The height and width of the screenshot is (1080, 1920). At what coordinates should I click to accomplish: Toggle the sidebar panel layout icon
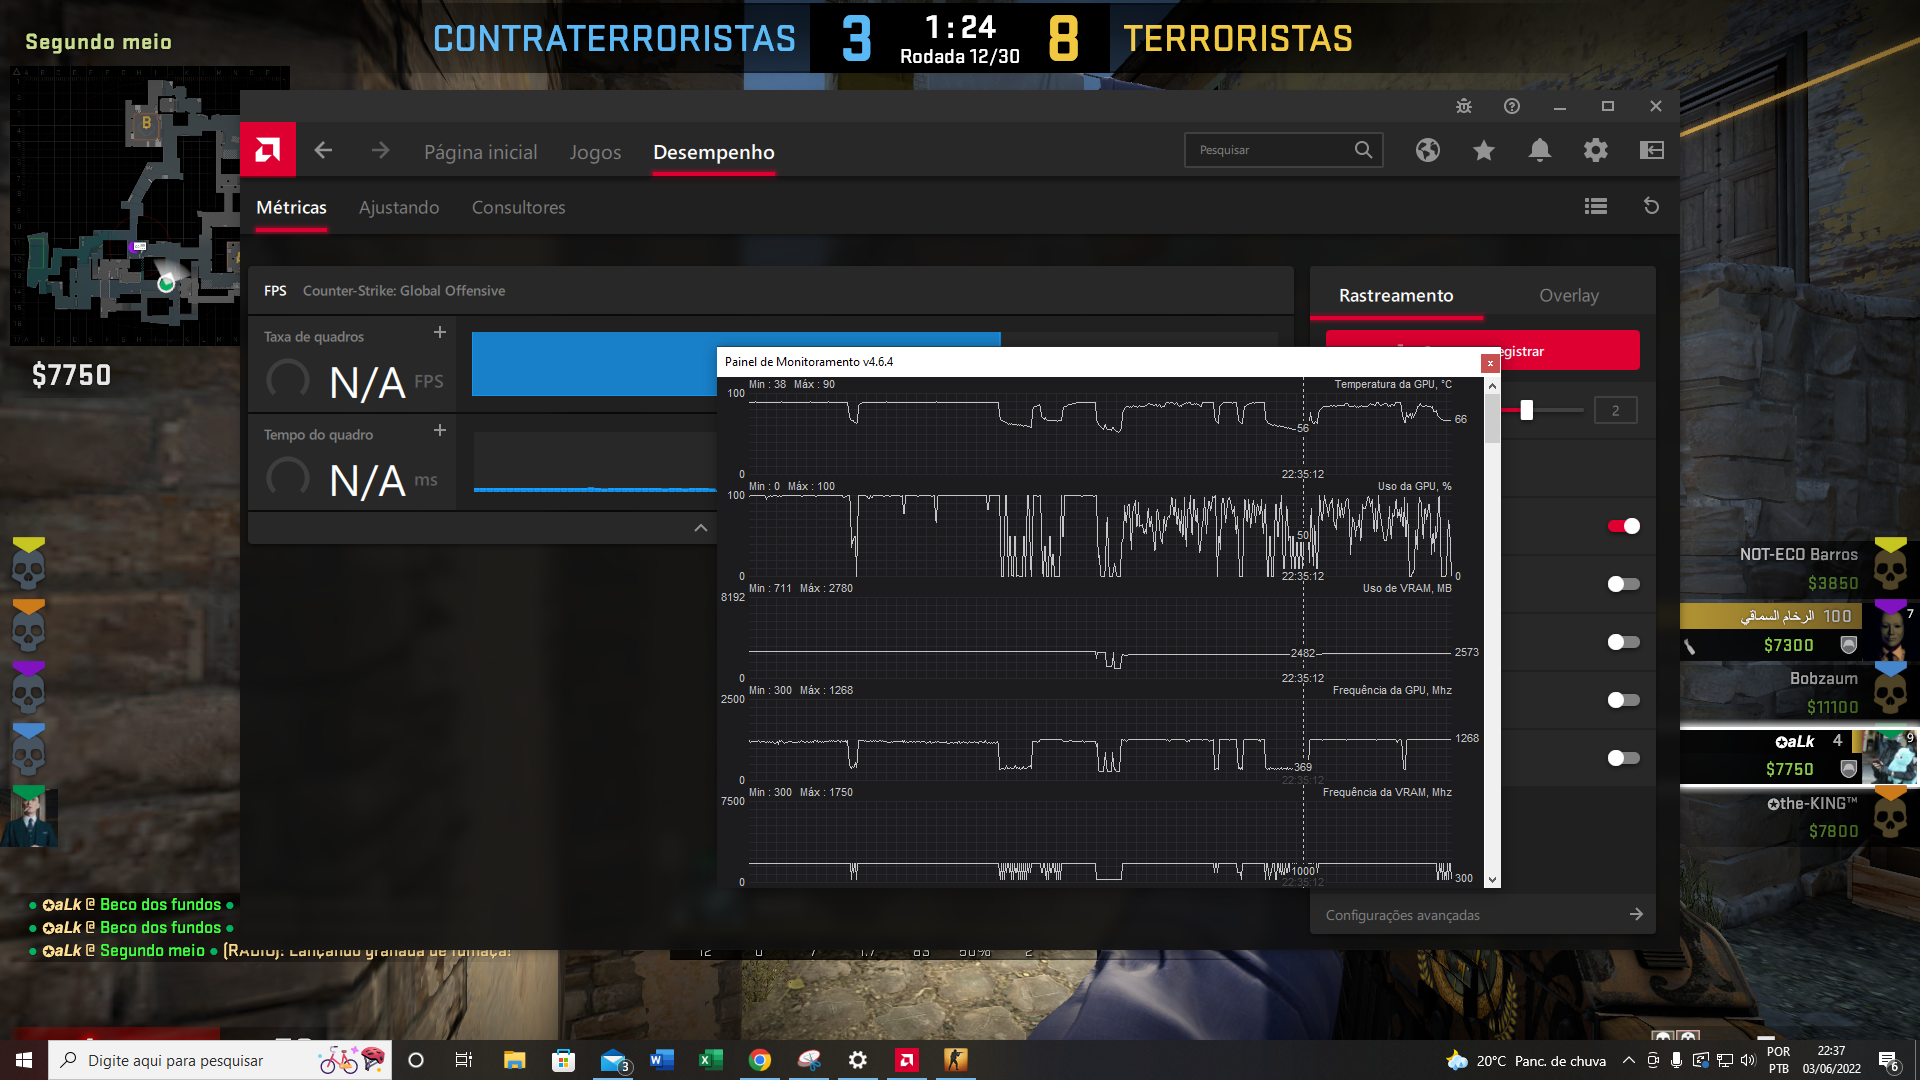1652,150
